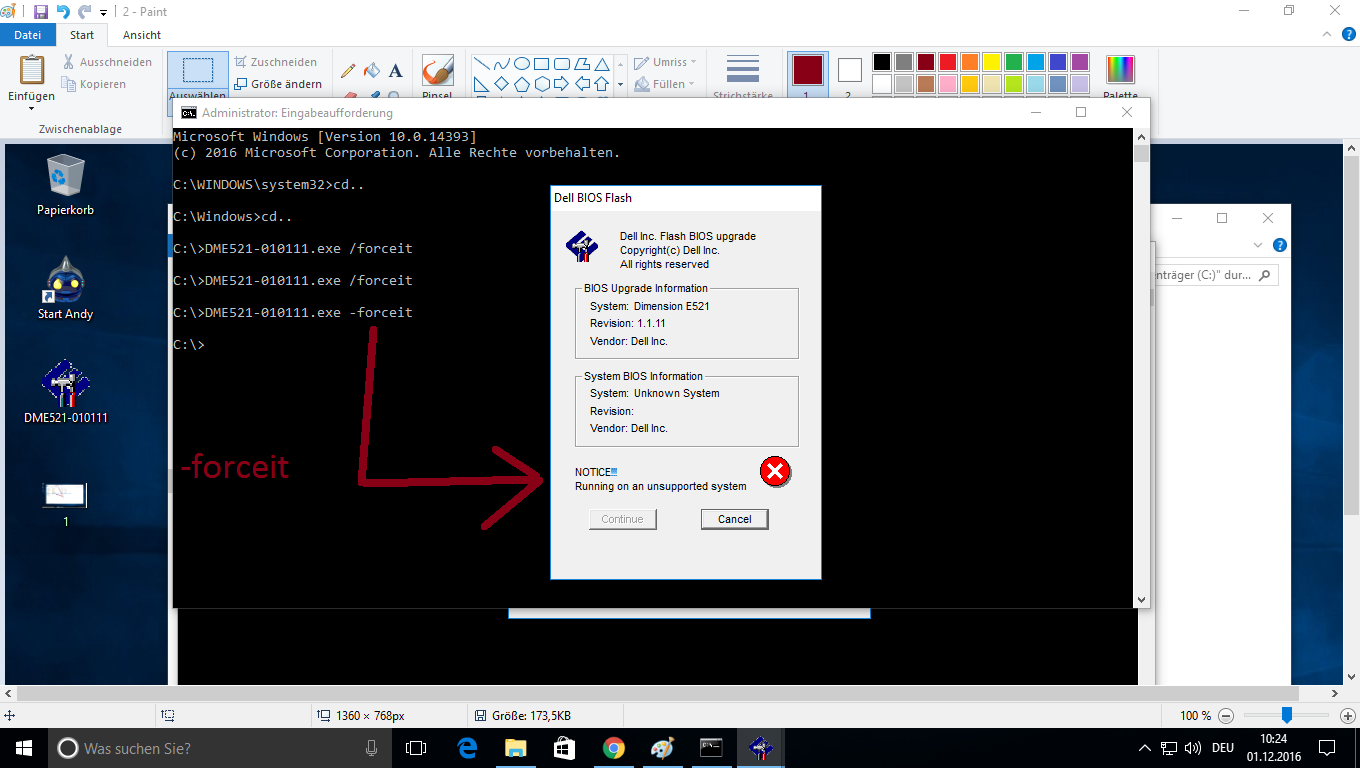
Task: Open the Füllen fill dropdown
Action: (667, 84)
